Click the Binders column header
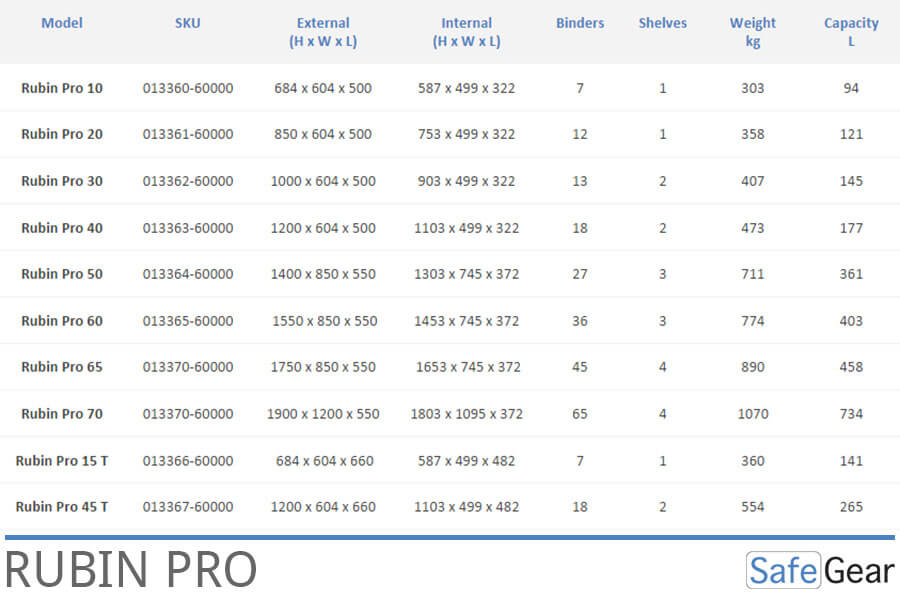 click(x=580, y=23)
